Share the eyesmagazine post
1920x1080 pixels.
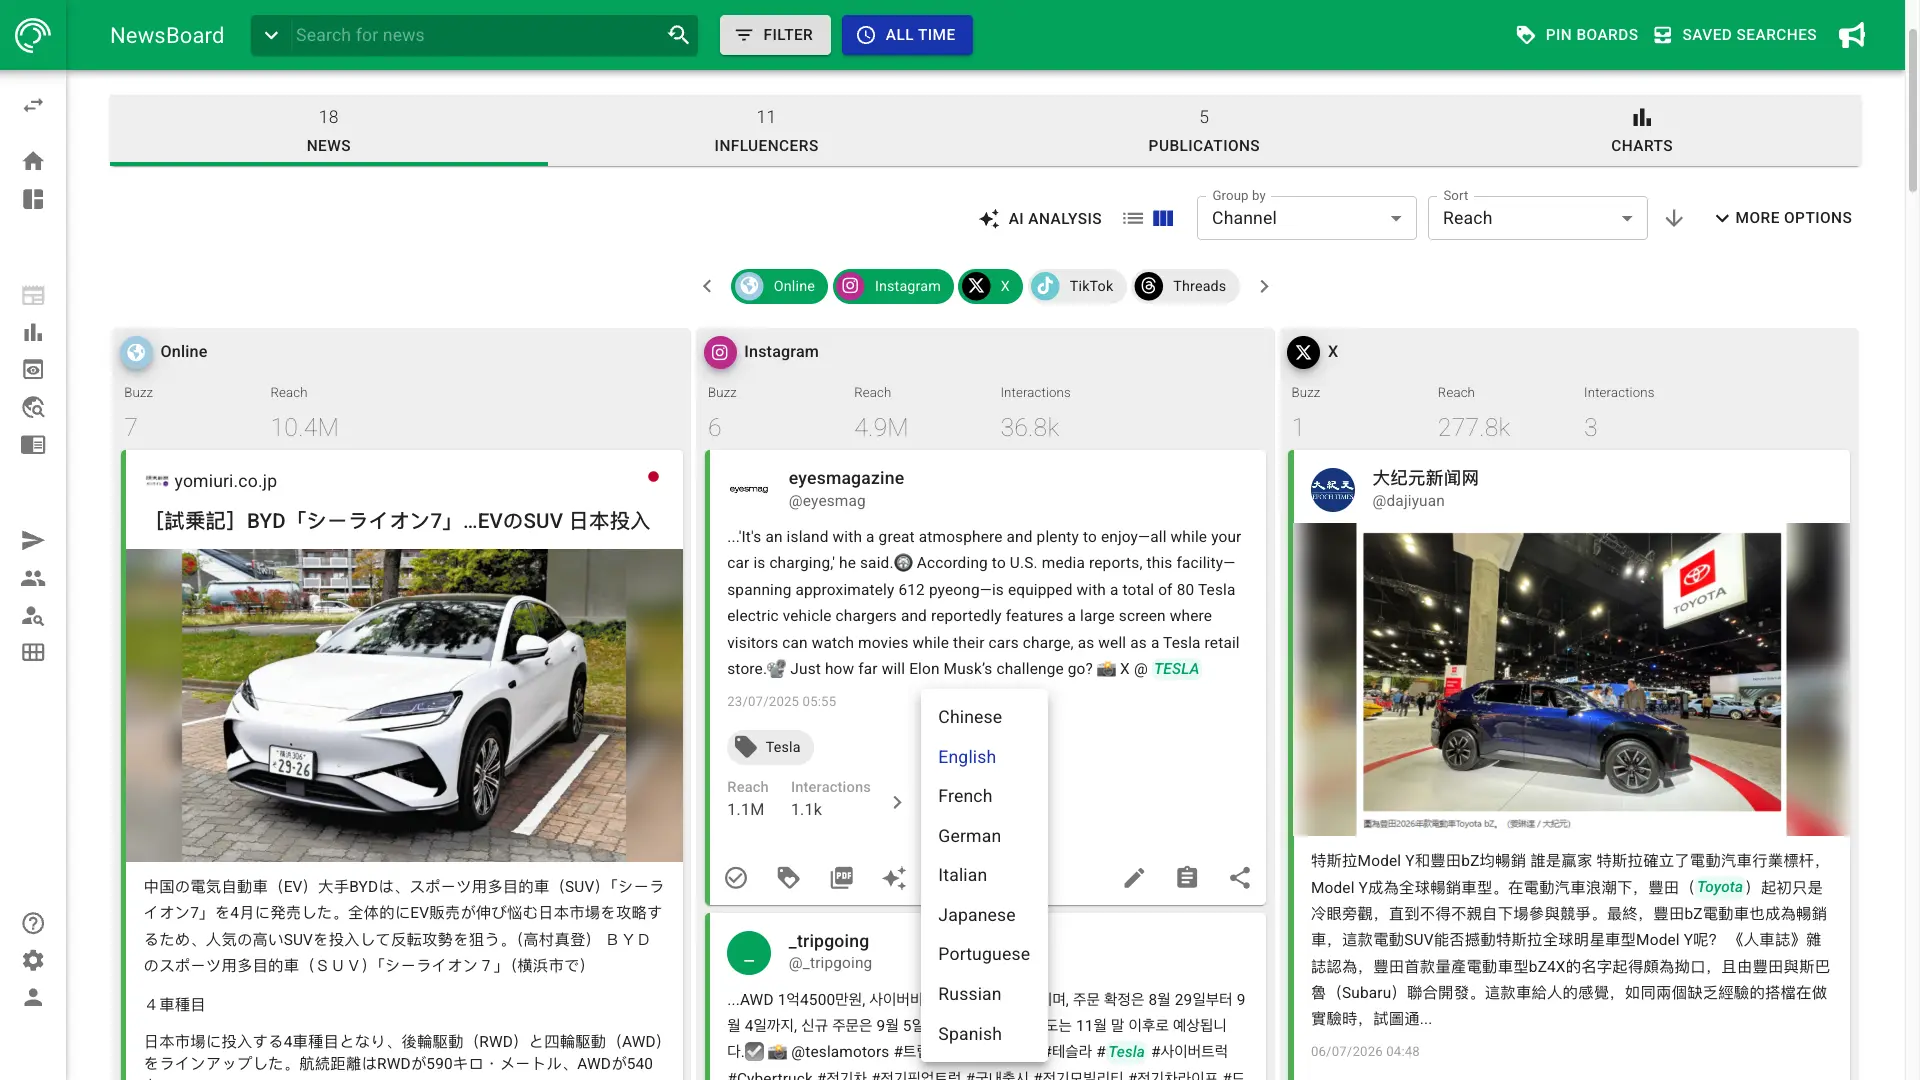1240,878
